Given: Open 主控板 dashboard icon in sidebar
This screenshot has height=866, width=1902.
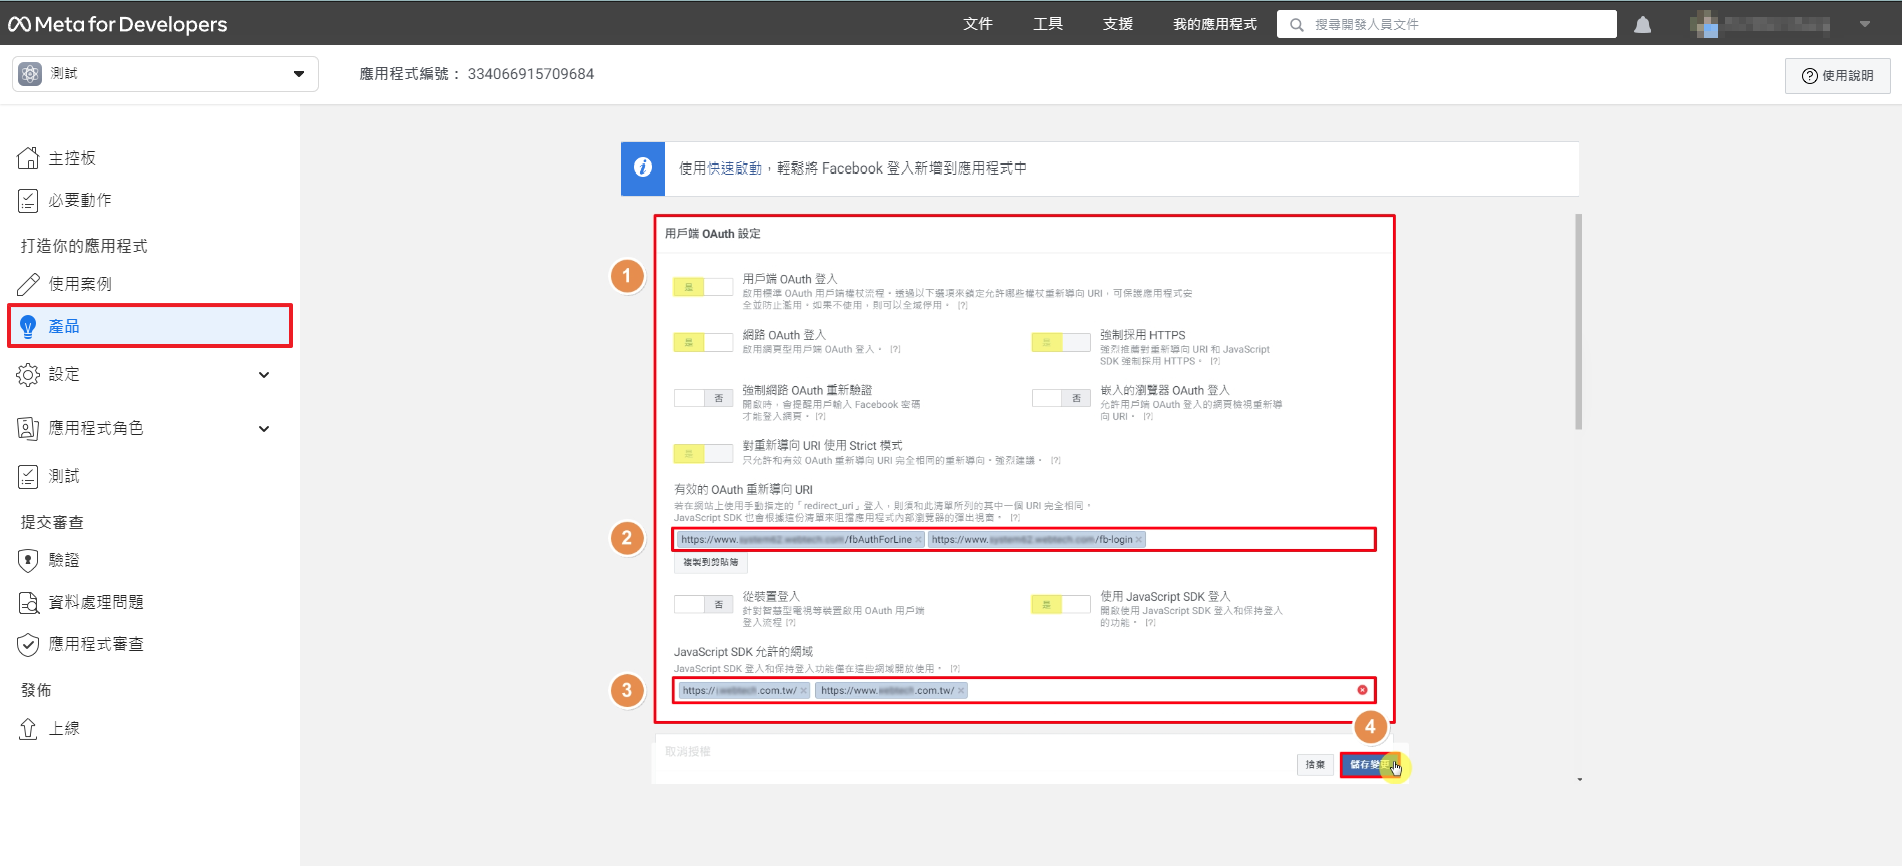Looking at the screenshot, I should 28,158.
